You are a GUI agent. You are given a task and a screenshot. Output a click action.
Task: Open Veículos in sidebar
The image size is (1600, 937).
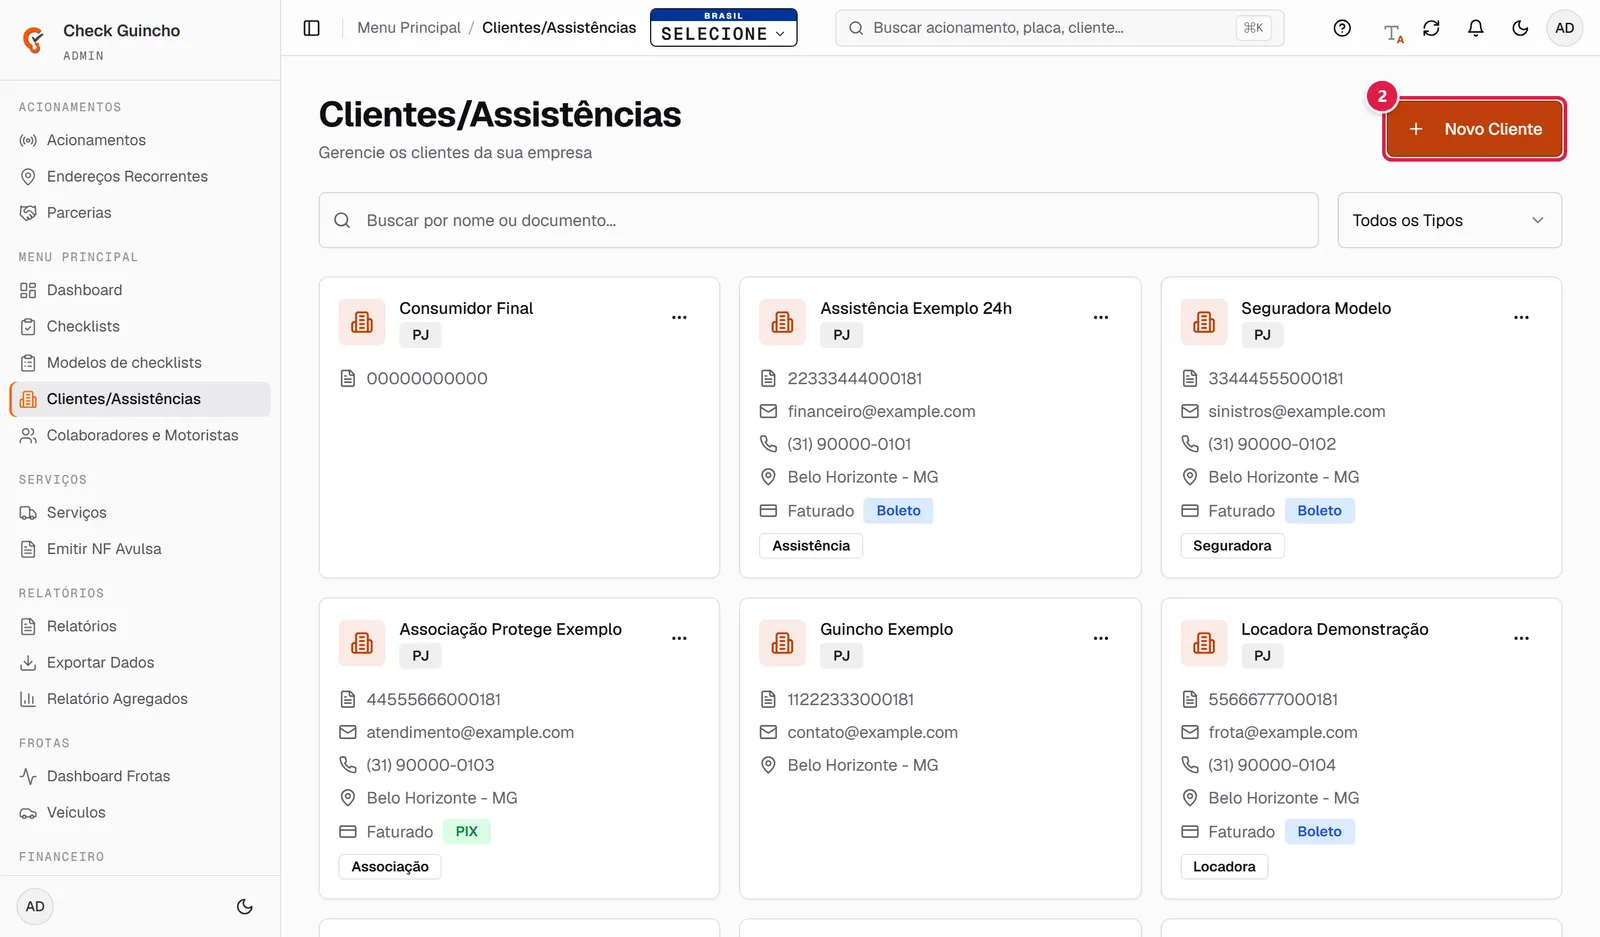pos(140,813)
